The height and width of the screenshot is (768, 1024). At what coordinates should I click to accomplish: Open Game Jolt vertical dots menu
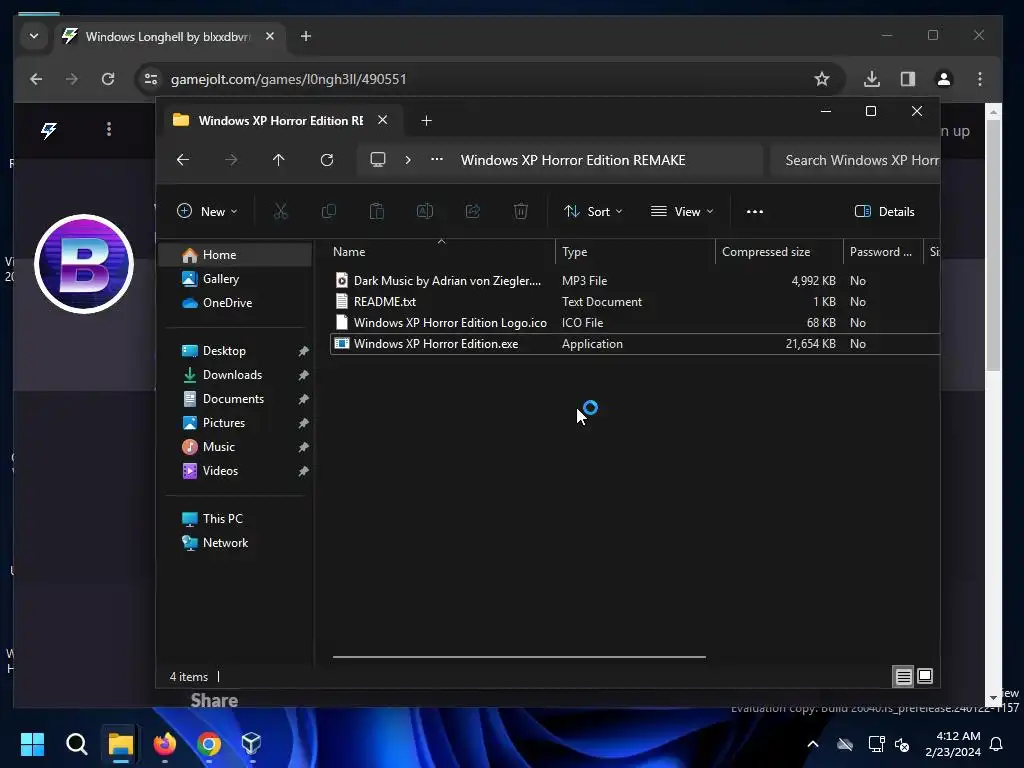[x=109, y=129]
